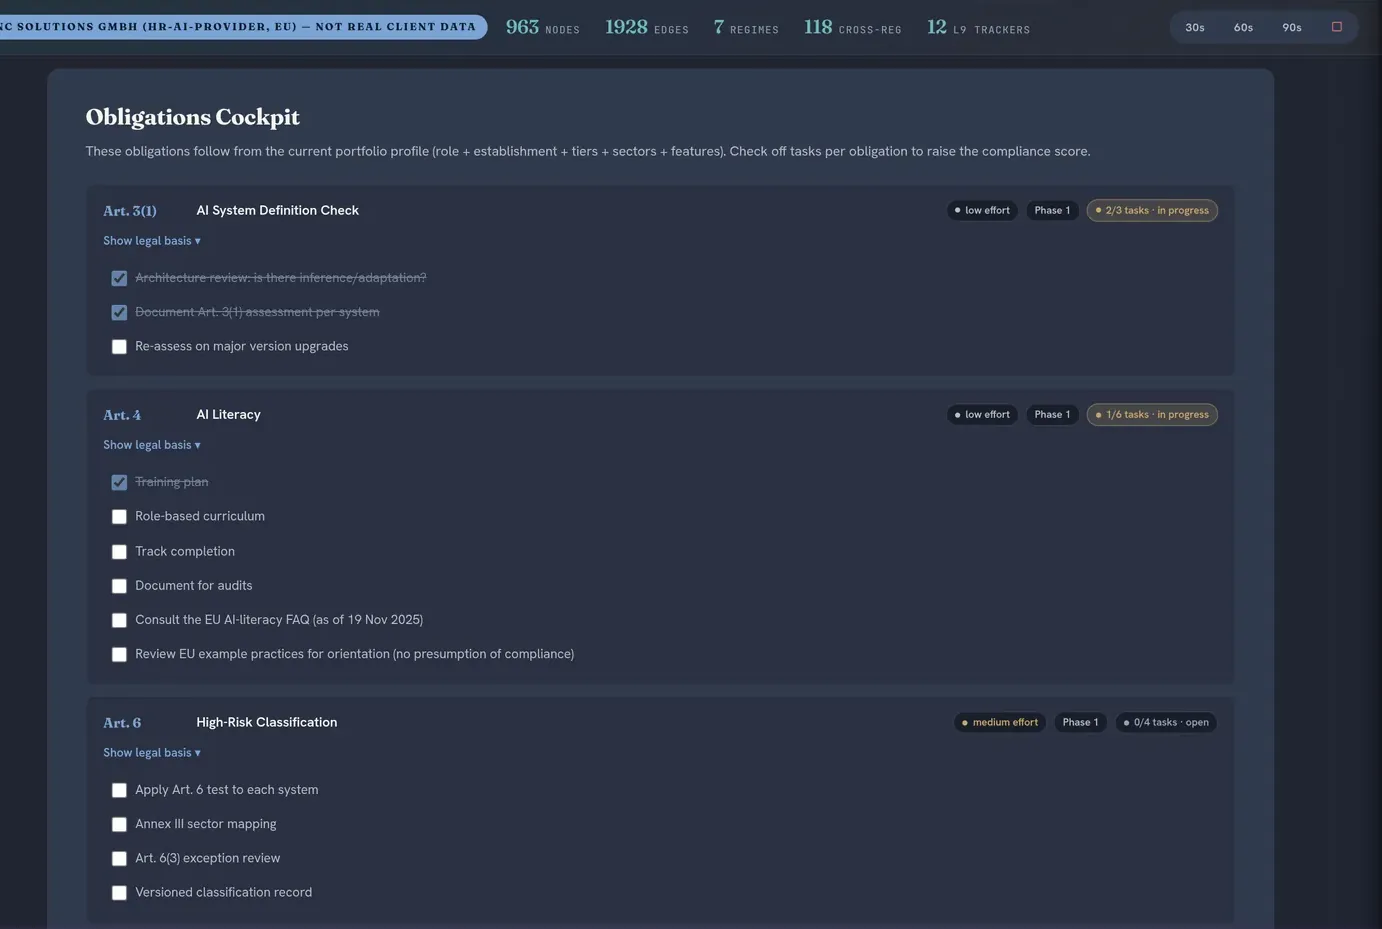Select the 90s interval option

[1292, 27]
